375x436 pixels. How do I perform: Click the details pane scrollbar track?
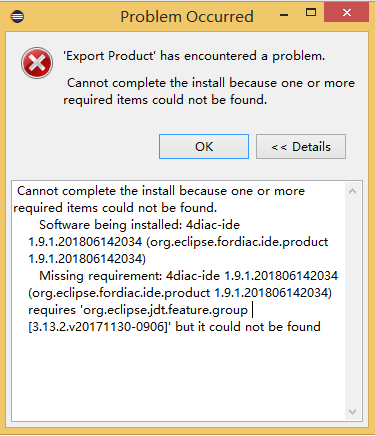(x=352, y=301)
